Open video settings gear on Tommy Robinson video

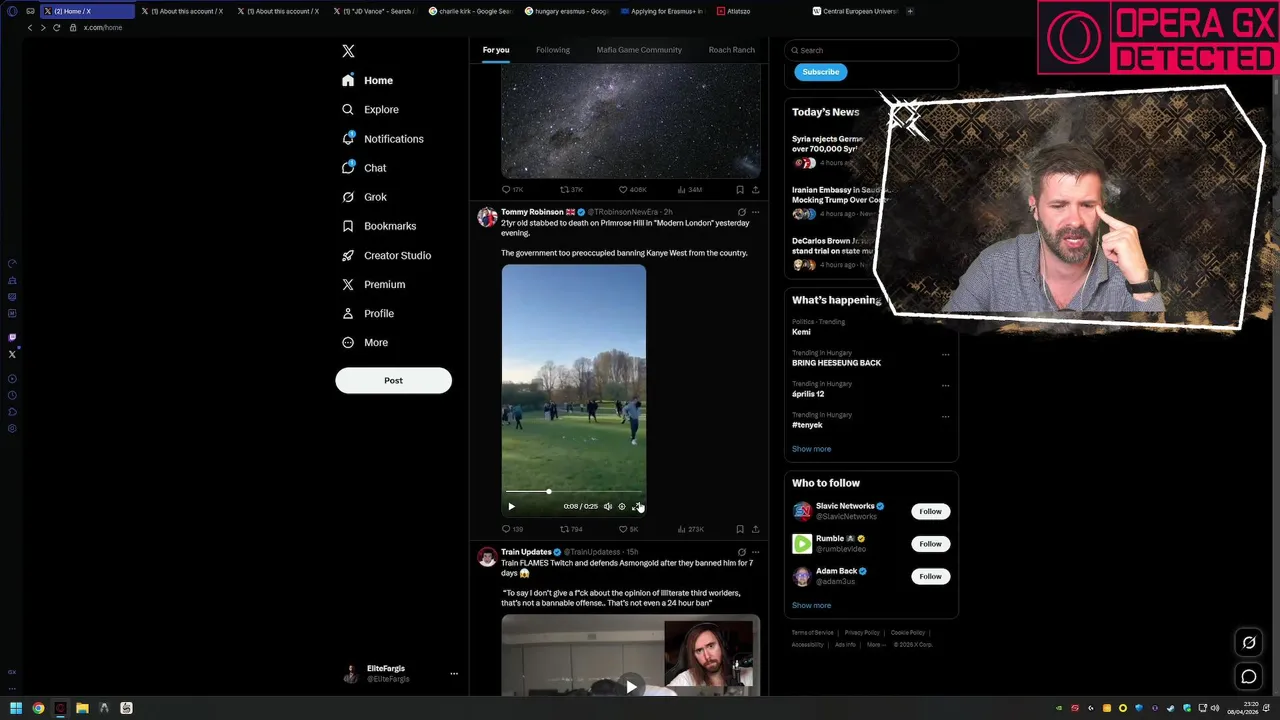pyautogui.click(x=621, y=506)
